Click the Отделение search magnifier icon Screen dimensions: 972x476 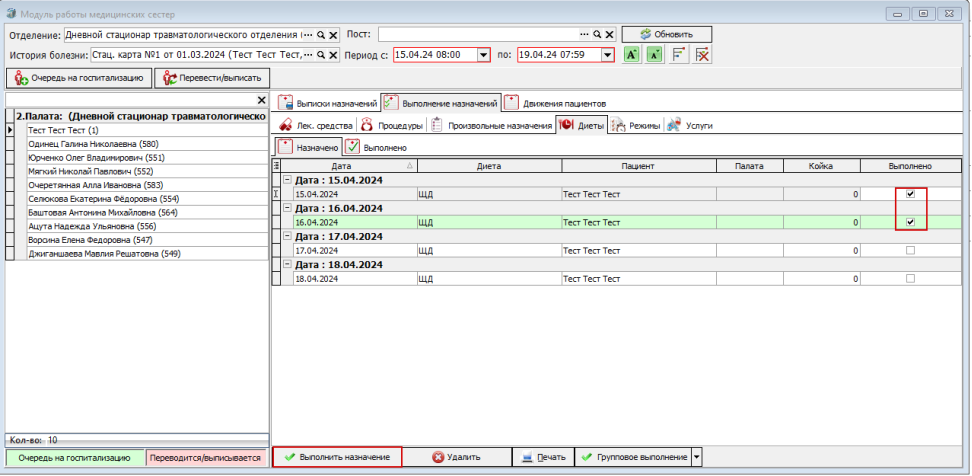tap(321, 35)
